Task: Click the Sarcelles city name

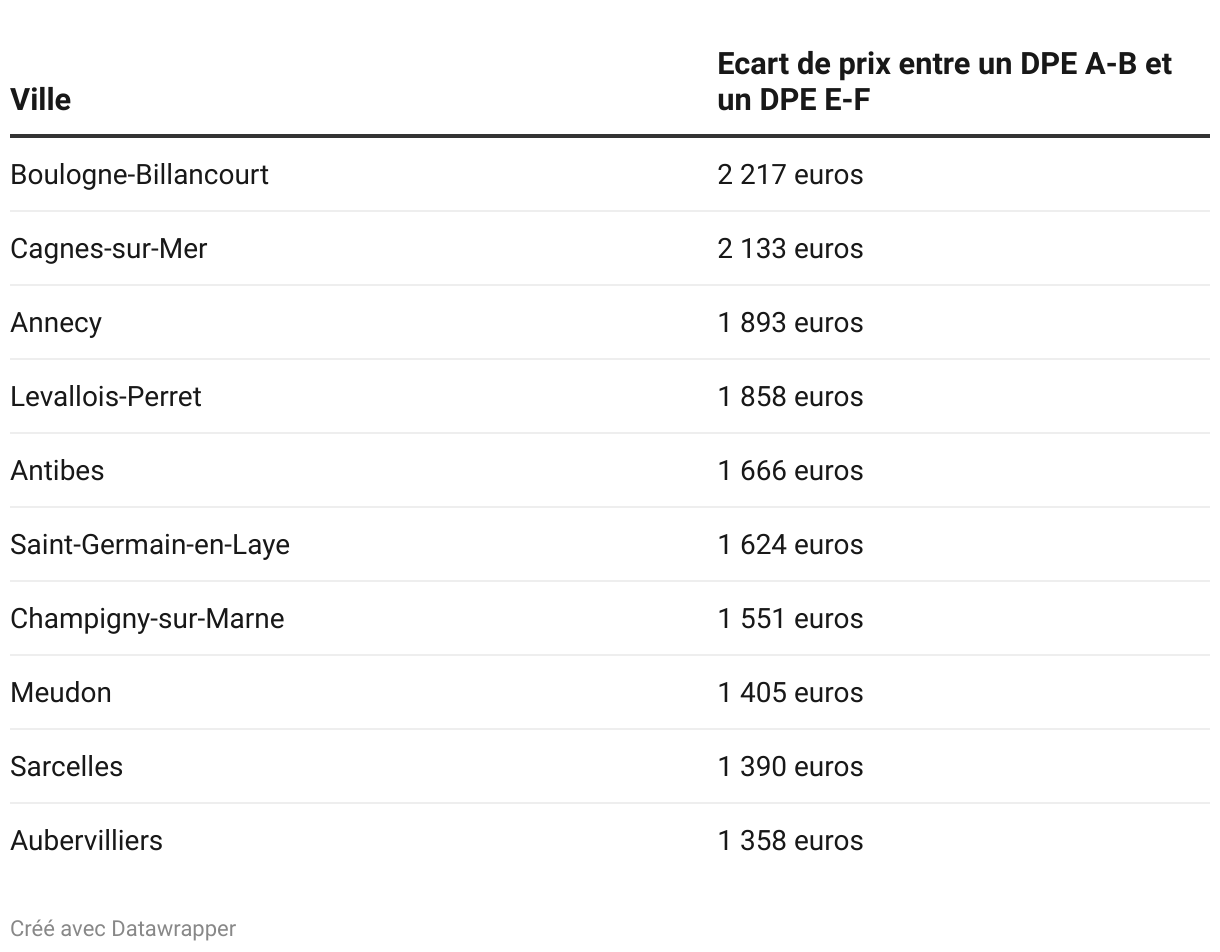Action: pyautogui.click(x=66, y=767)
